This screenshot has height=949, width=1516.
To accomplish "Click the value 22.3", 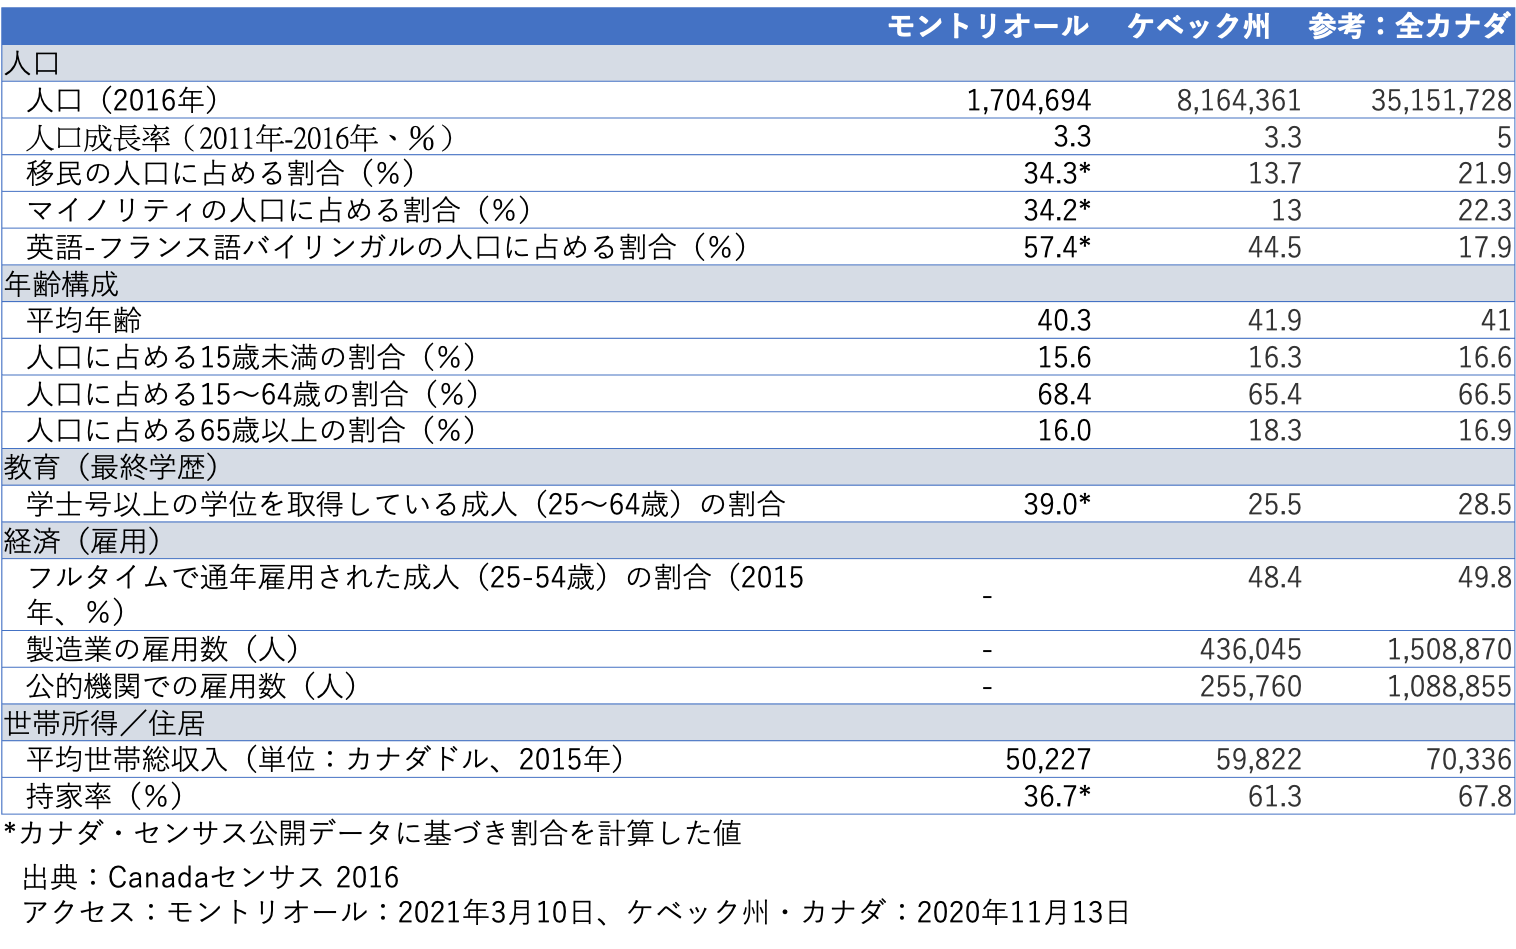I will [x=1485, y=210].
